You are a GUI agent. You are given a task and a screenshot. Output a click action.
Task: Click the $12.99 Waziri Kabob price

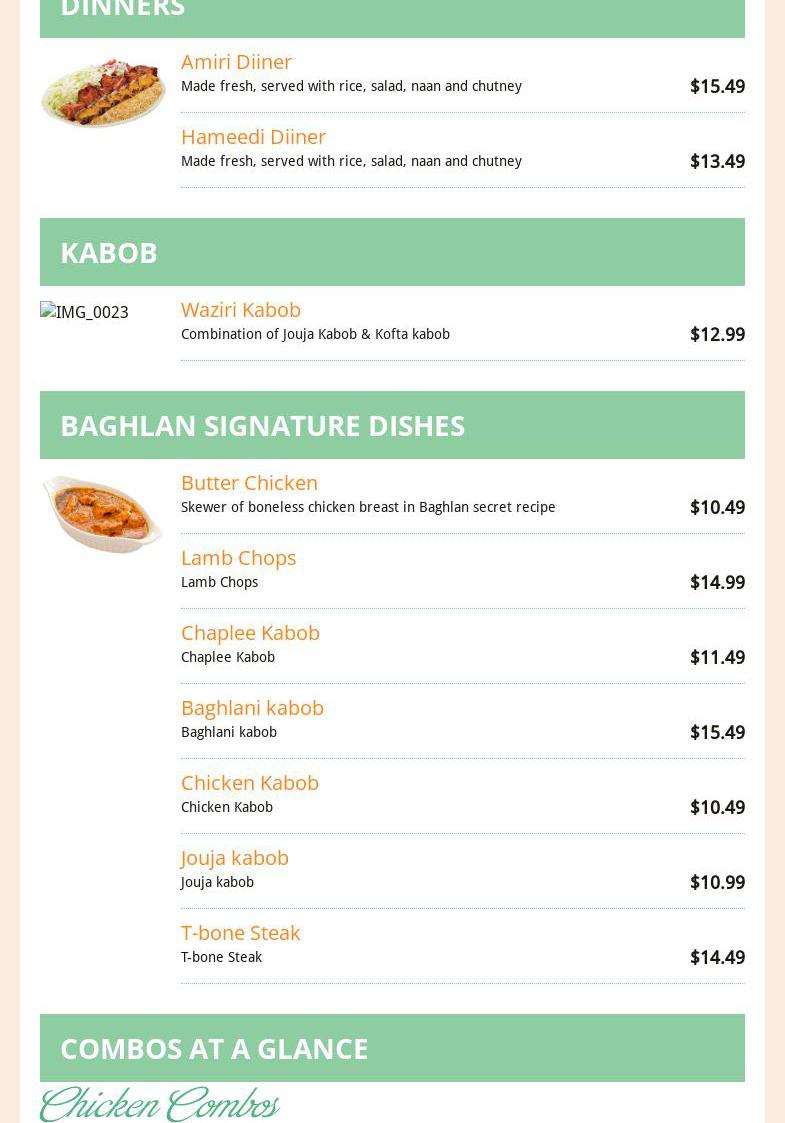[717, 335]
